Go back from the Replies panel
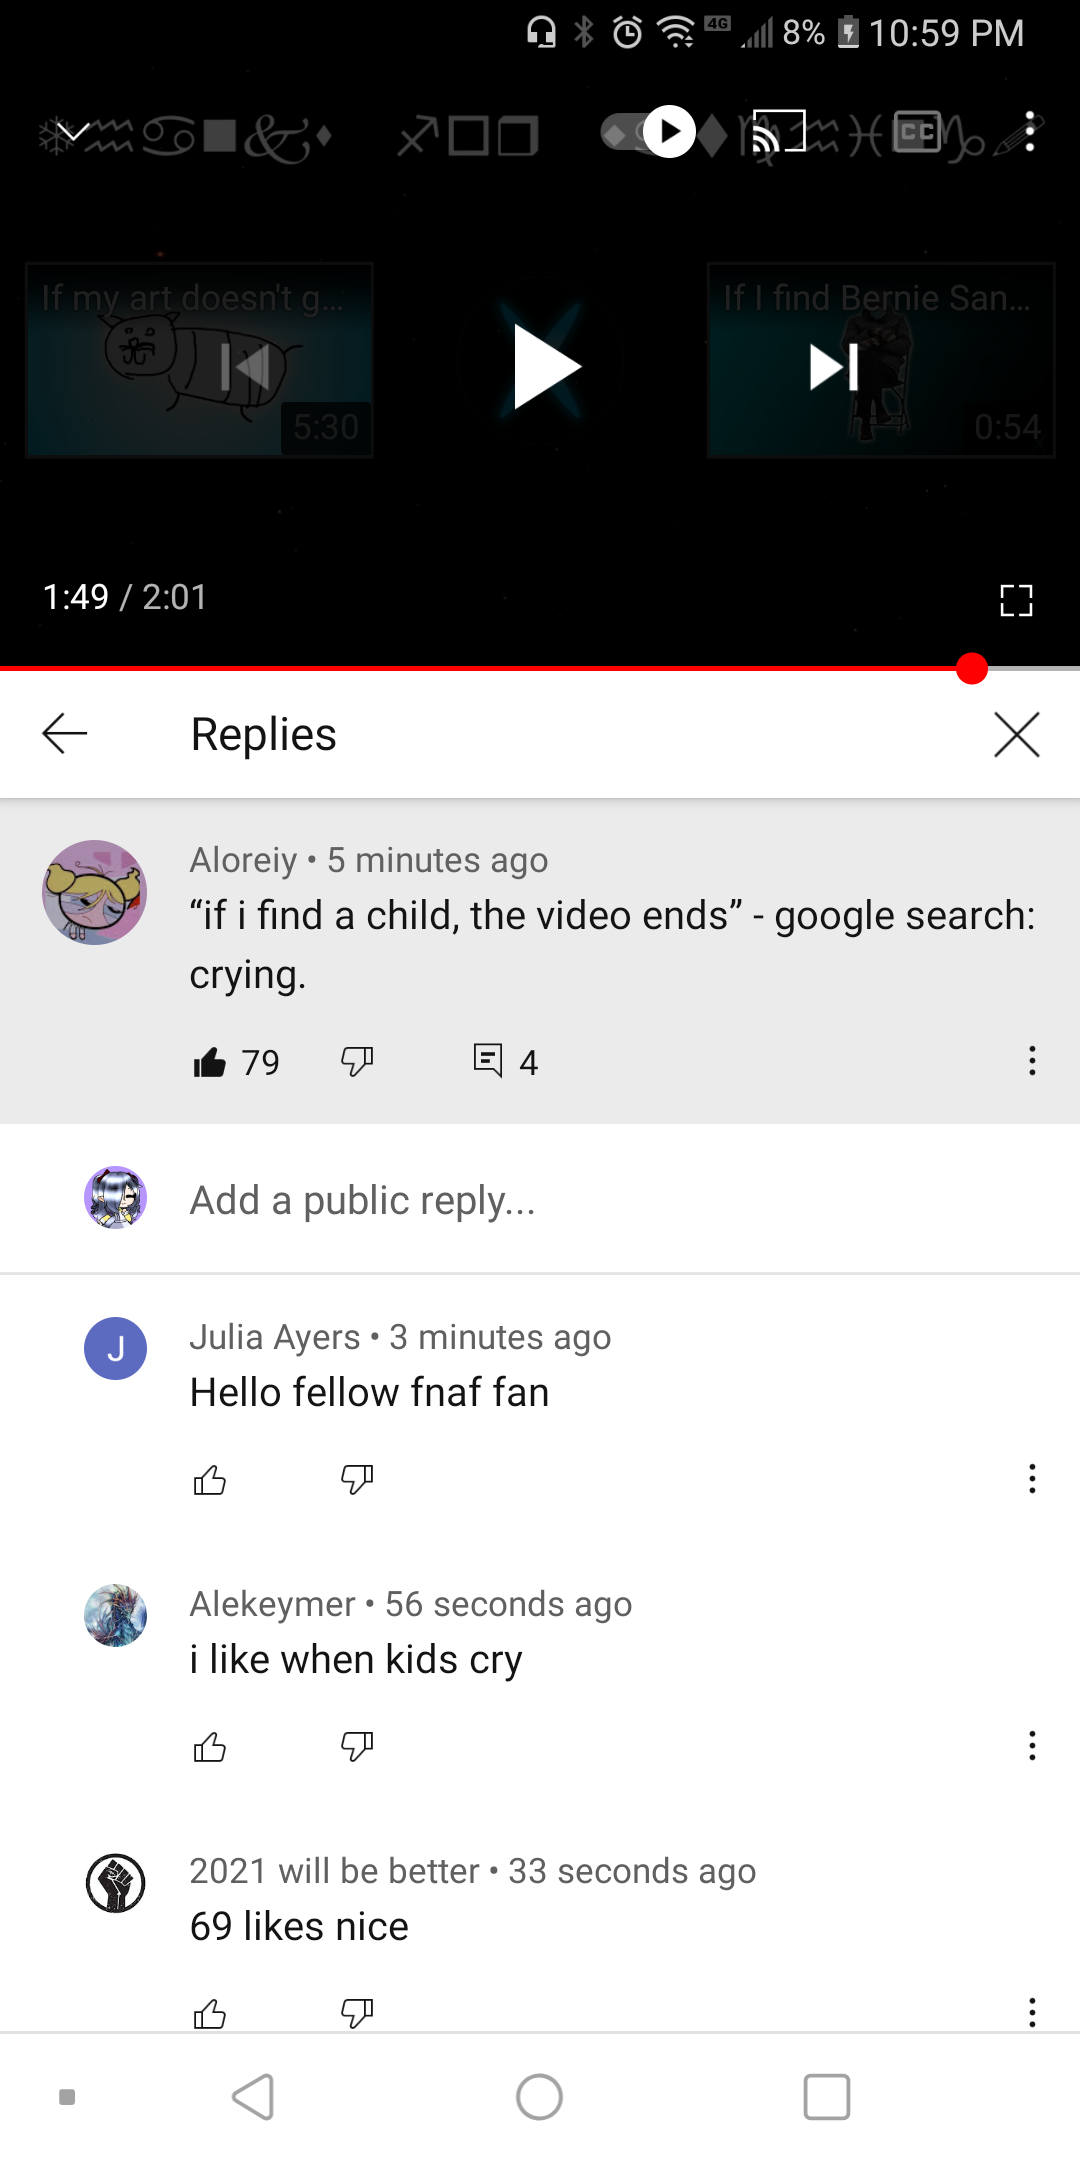The height and width of the screenshot is (2160, 1080). (x=65, y=734)
